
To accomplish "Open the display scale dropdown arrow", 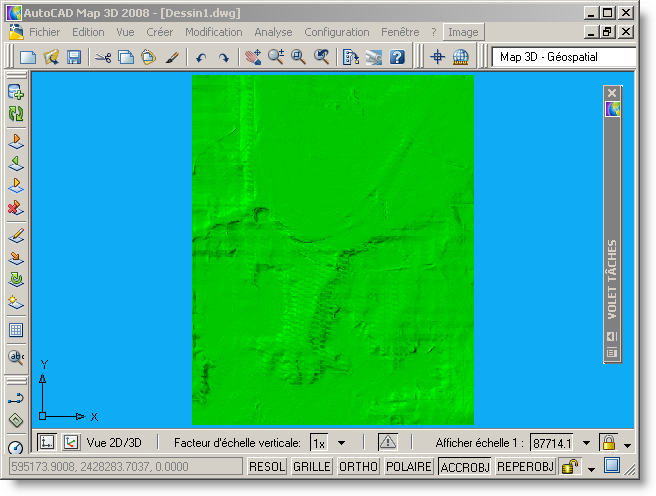I will click(586, 443).
